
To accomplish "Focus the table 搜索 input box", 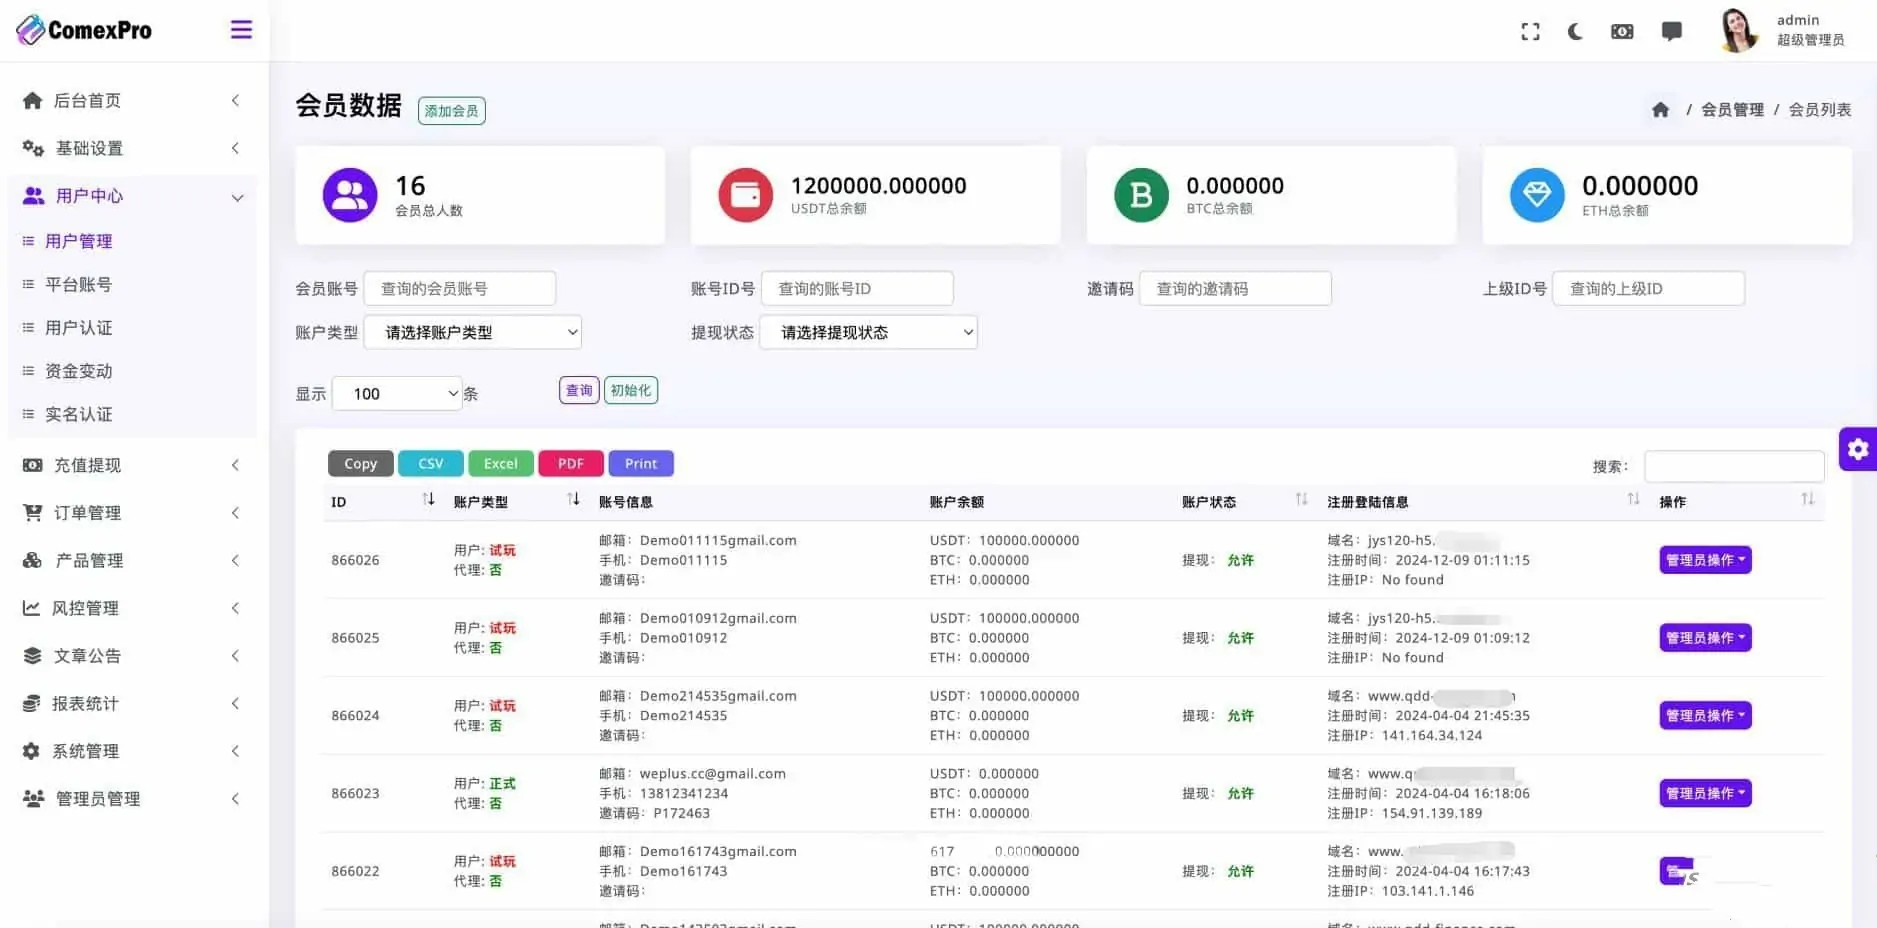I will click(x=1734, y=466).
